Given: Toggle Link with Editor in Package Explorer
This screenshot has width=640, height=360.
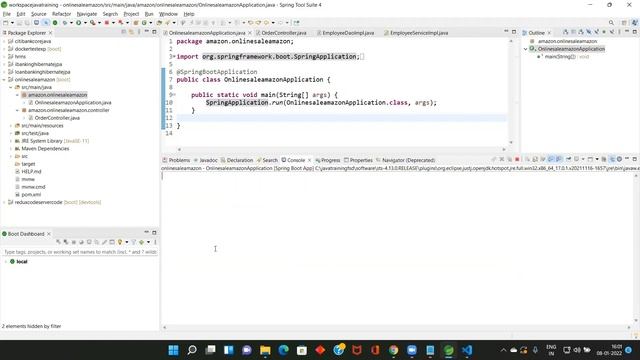Looking at the screenshot, I should pyautogui.click(x=131, y=32).
